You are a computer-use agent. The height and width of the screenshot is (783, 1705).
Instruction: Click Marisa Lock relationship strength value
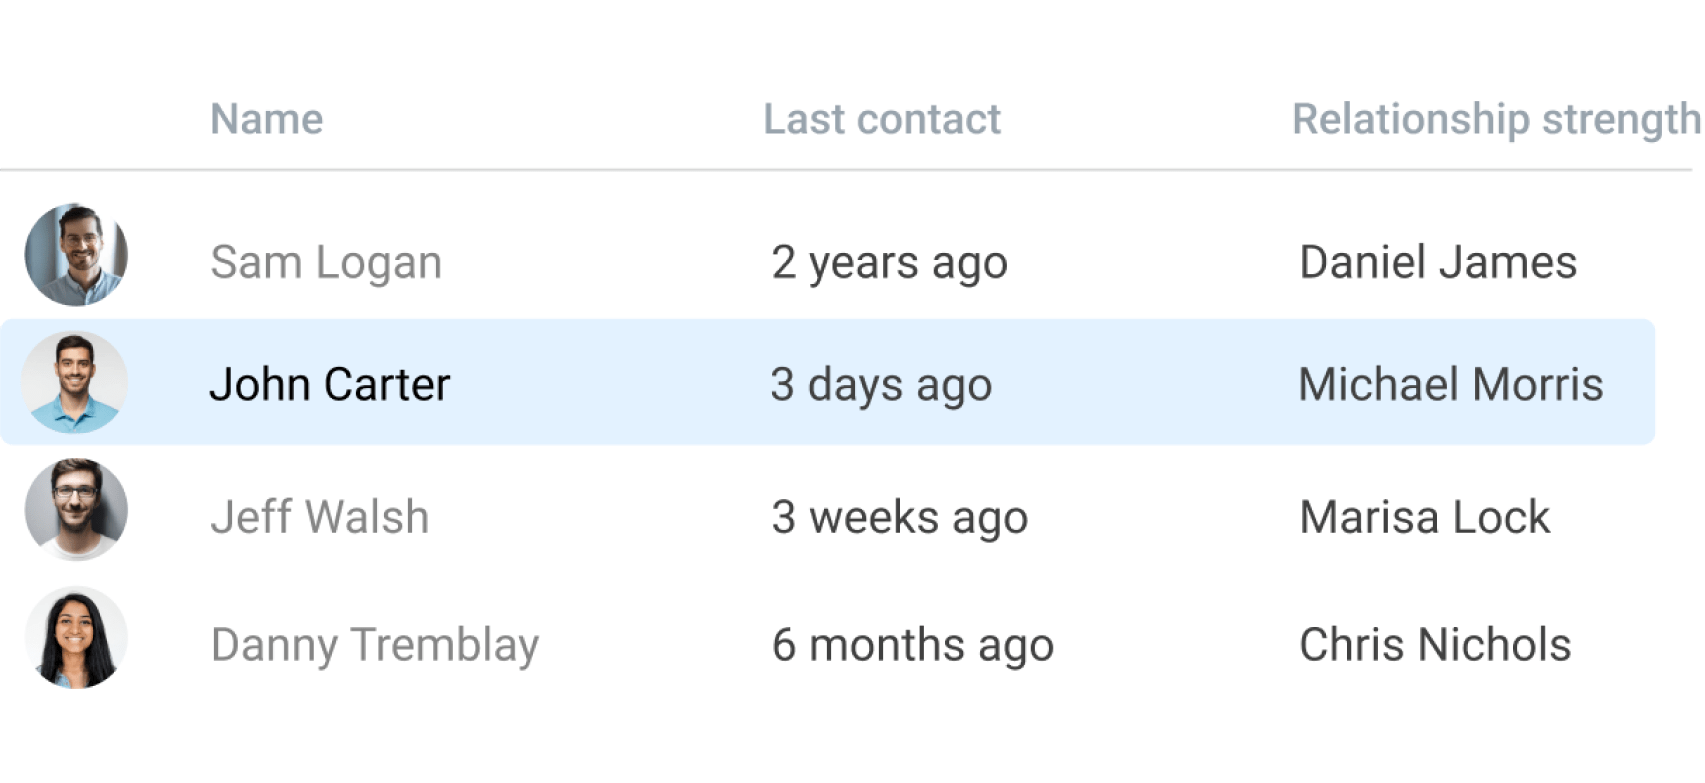(x=1423, y=517)
